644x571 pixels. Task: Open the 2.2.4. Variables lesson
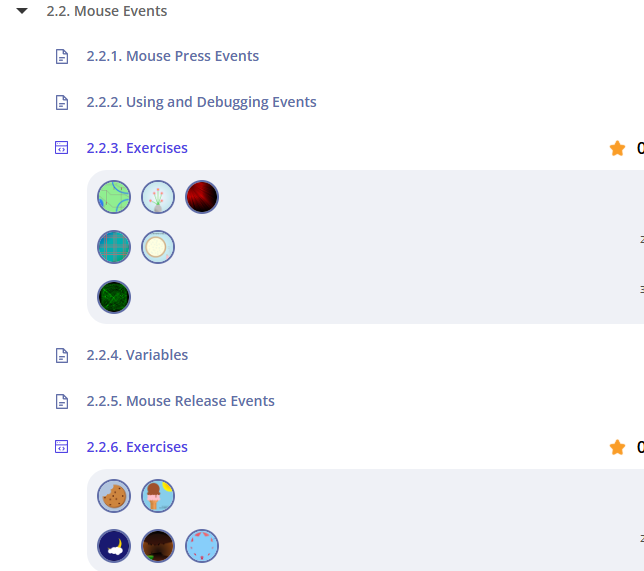(x=137, y=355)
